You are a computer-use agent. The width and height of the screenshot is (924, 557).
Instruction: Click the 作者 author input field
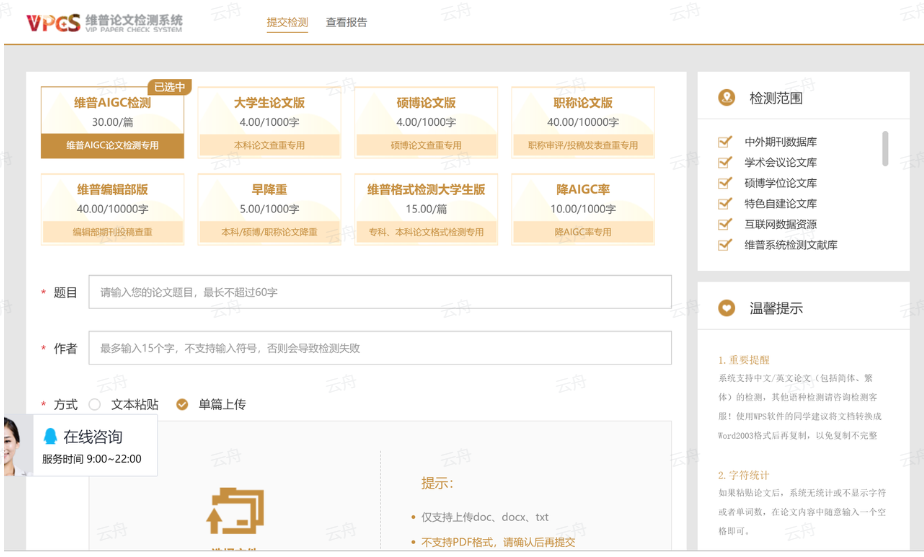(x=380, y=348)
